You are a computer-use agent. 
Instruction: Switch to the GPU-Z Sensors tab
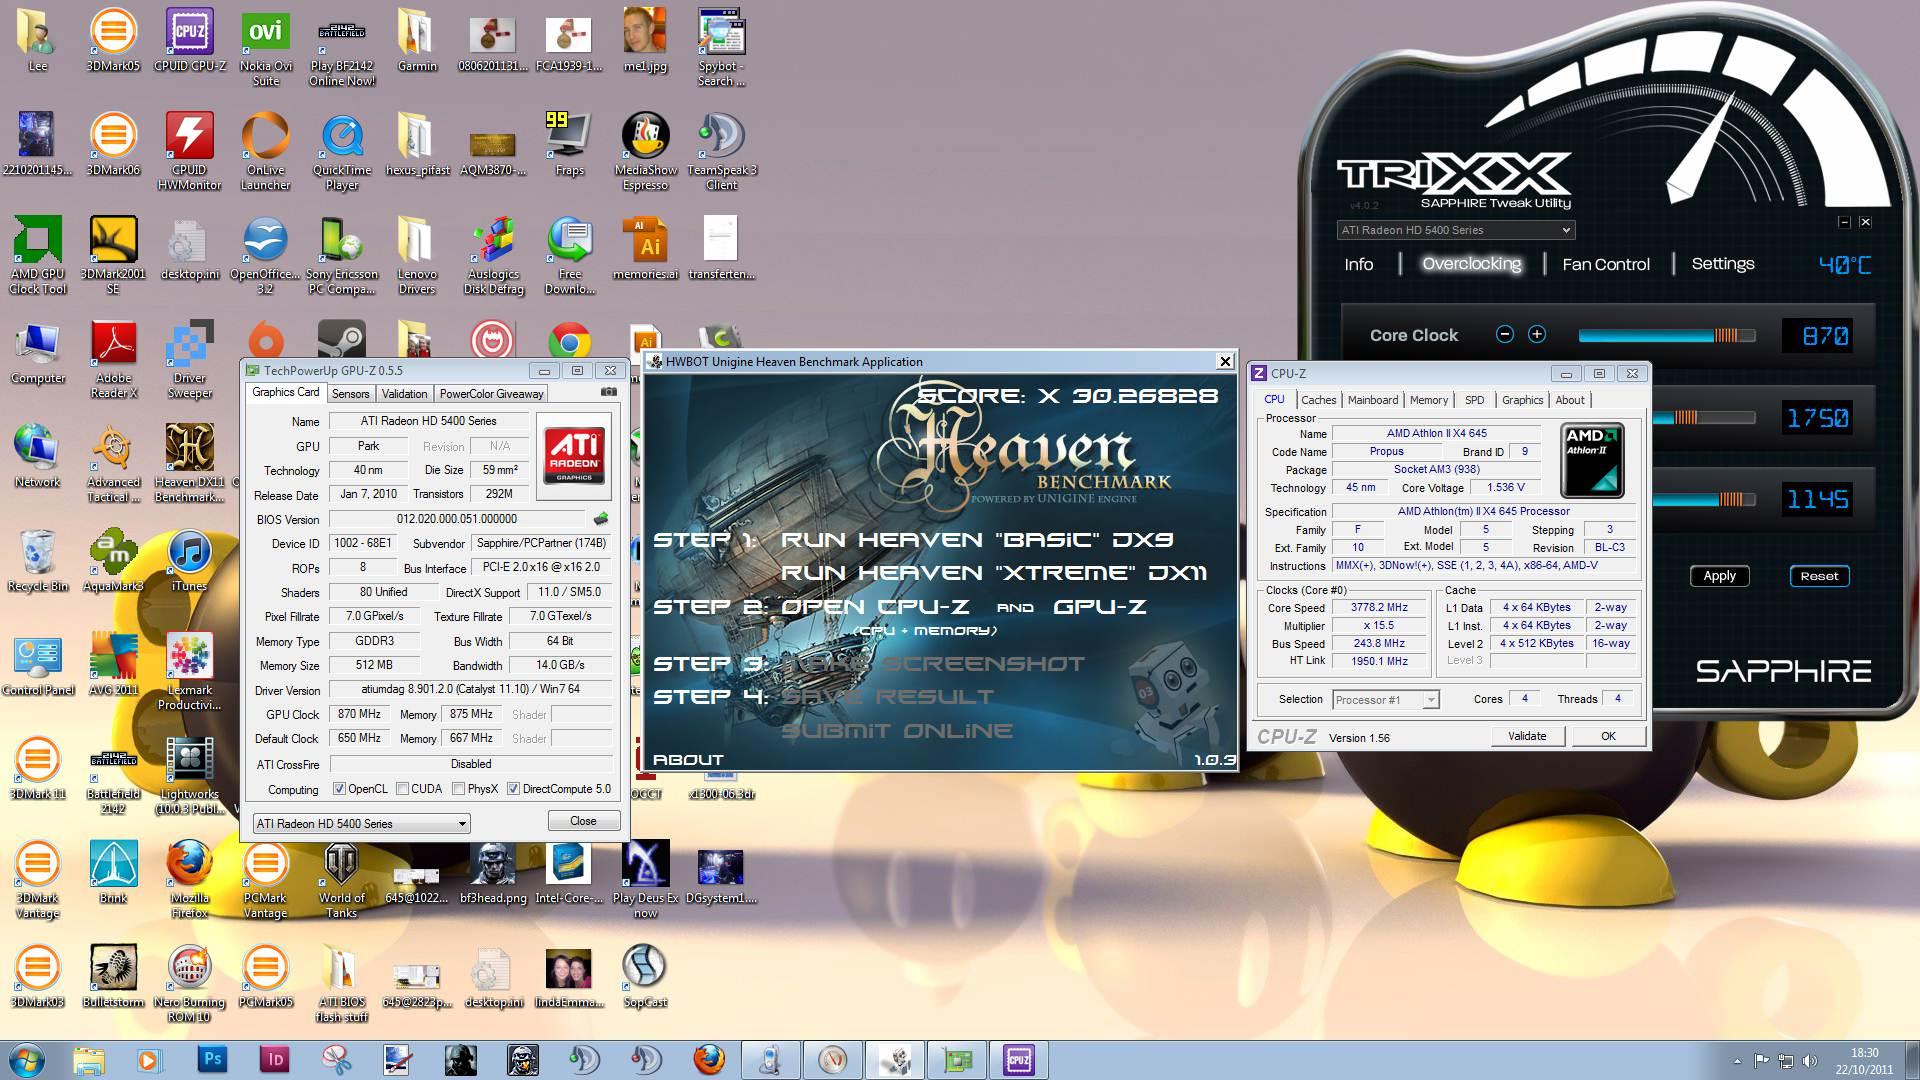click(351, 394)
